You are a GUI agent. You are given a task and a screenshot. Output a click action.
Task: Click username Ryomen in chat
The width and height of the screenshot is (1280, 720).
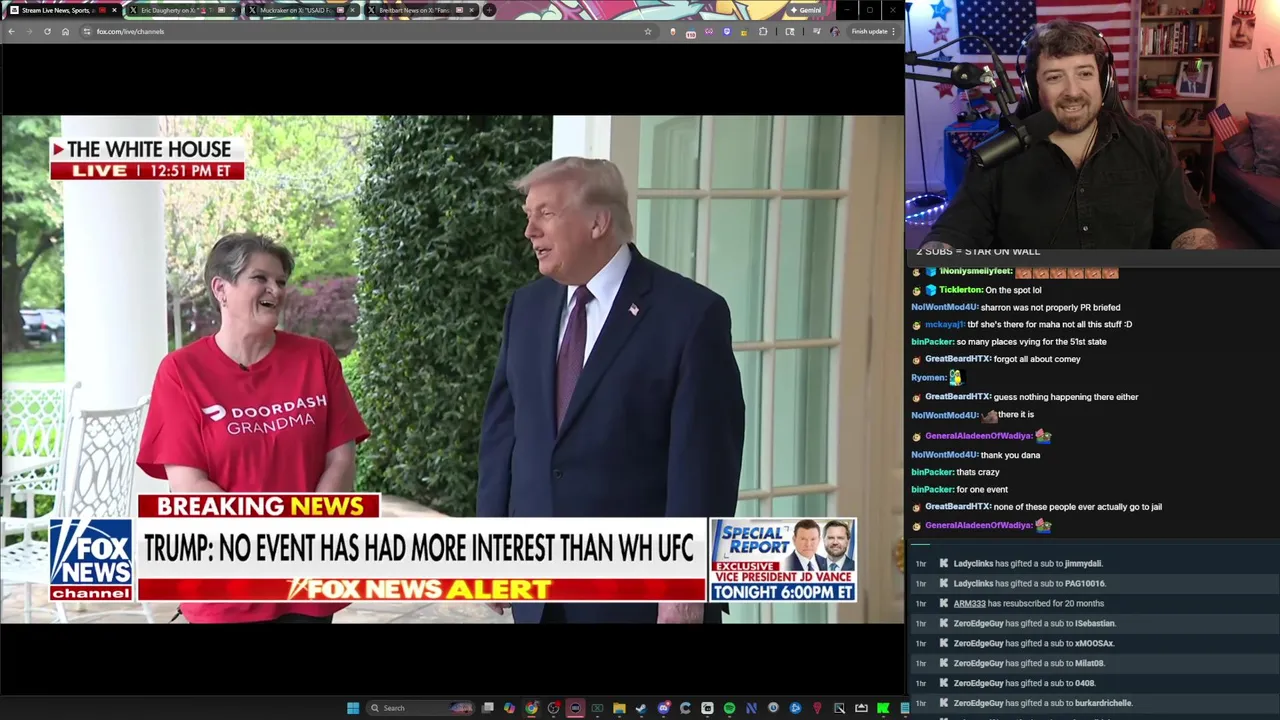928,378
